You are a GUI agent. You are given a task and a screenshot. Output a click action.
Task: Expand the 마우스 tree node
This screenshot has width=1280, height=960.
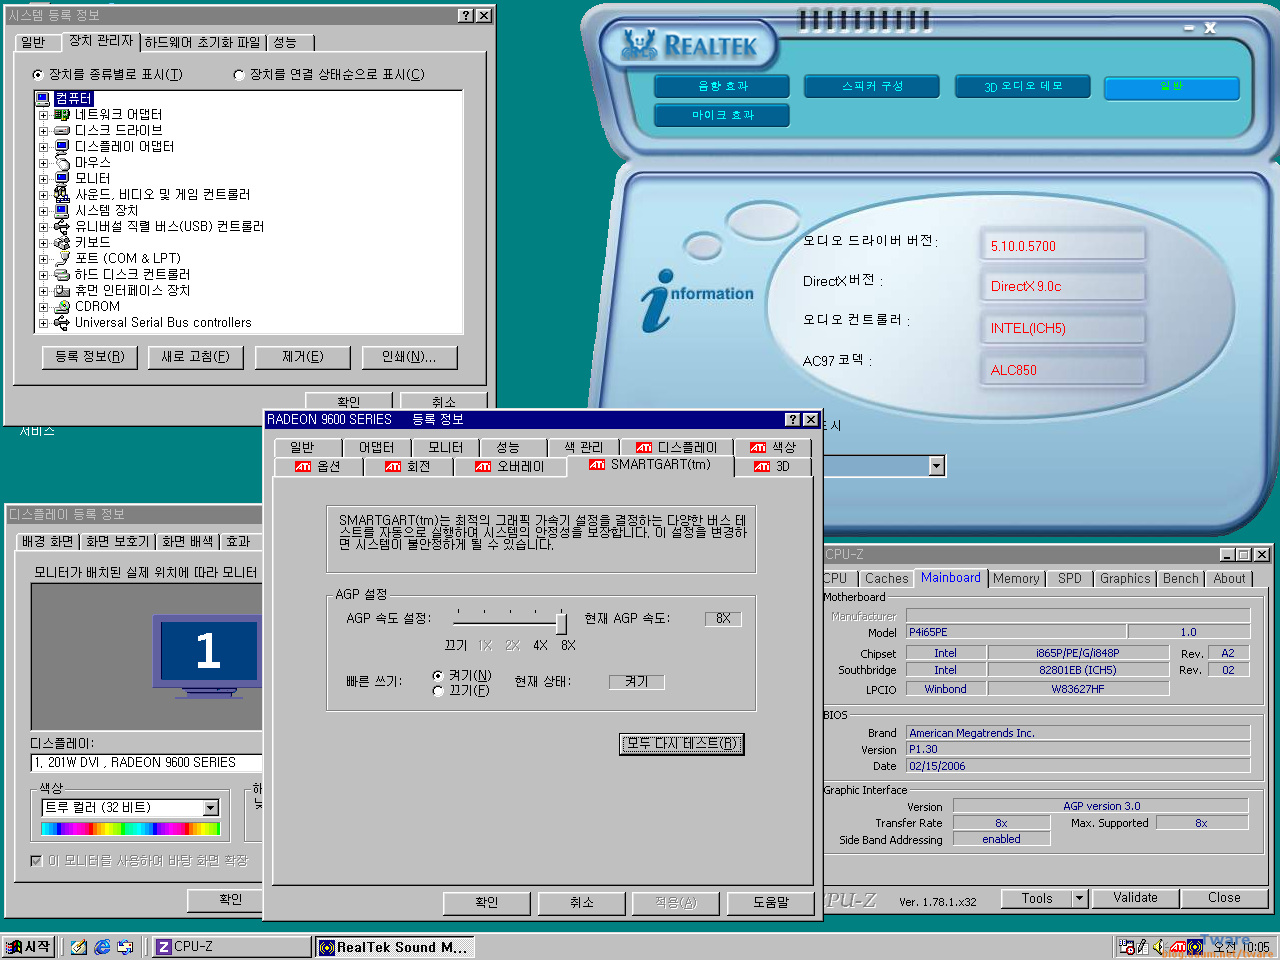coord(43,163)
